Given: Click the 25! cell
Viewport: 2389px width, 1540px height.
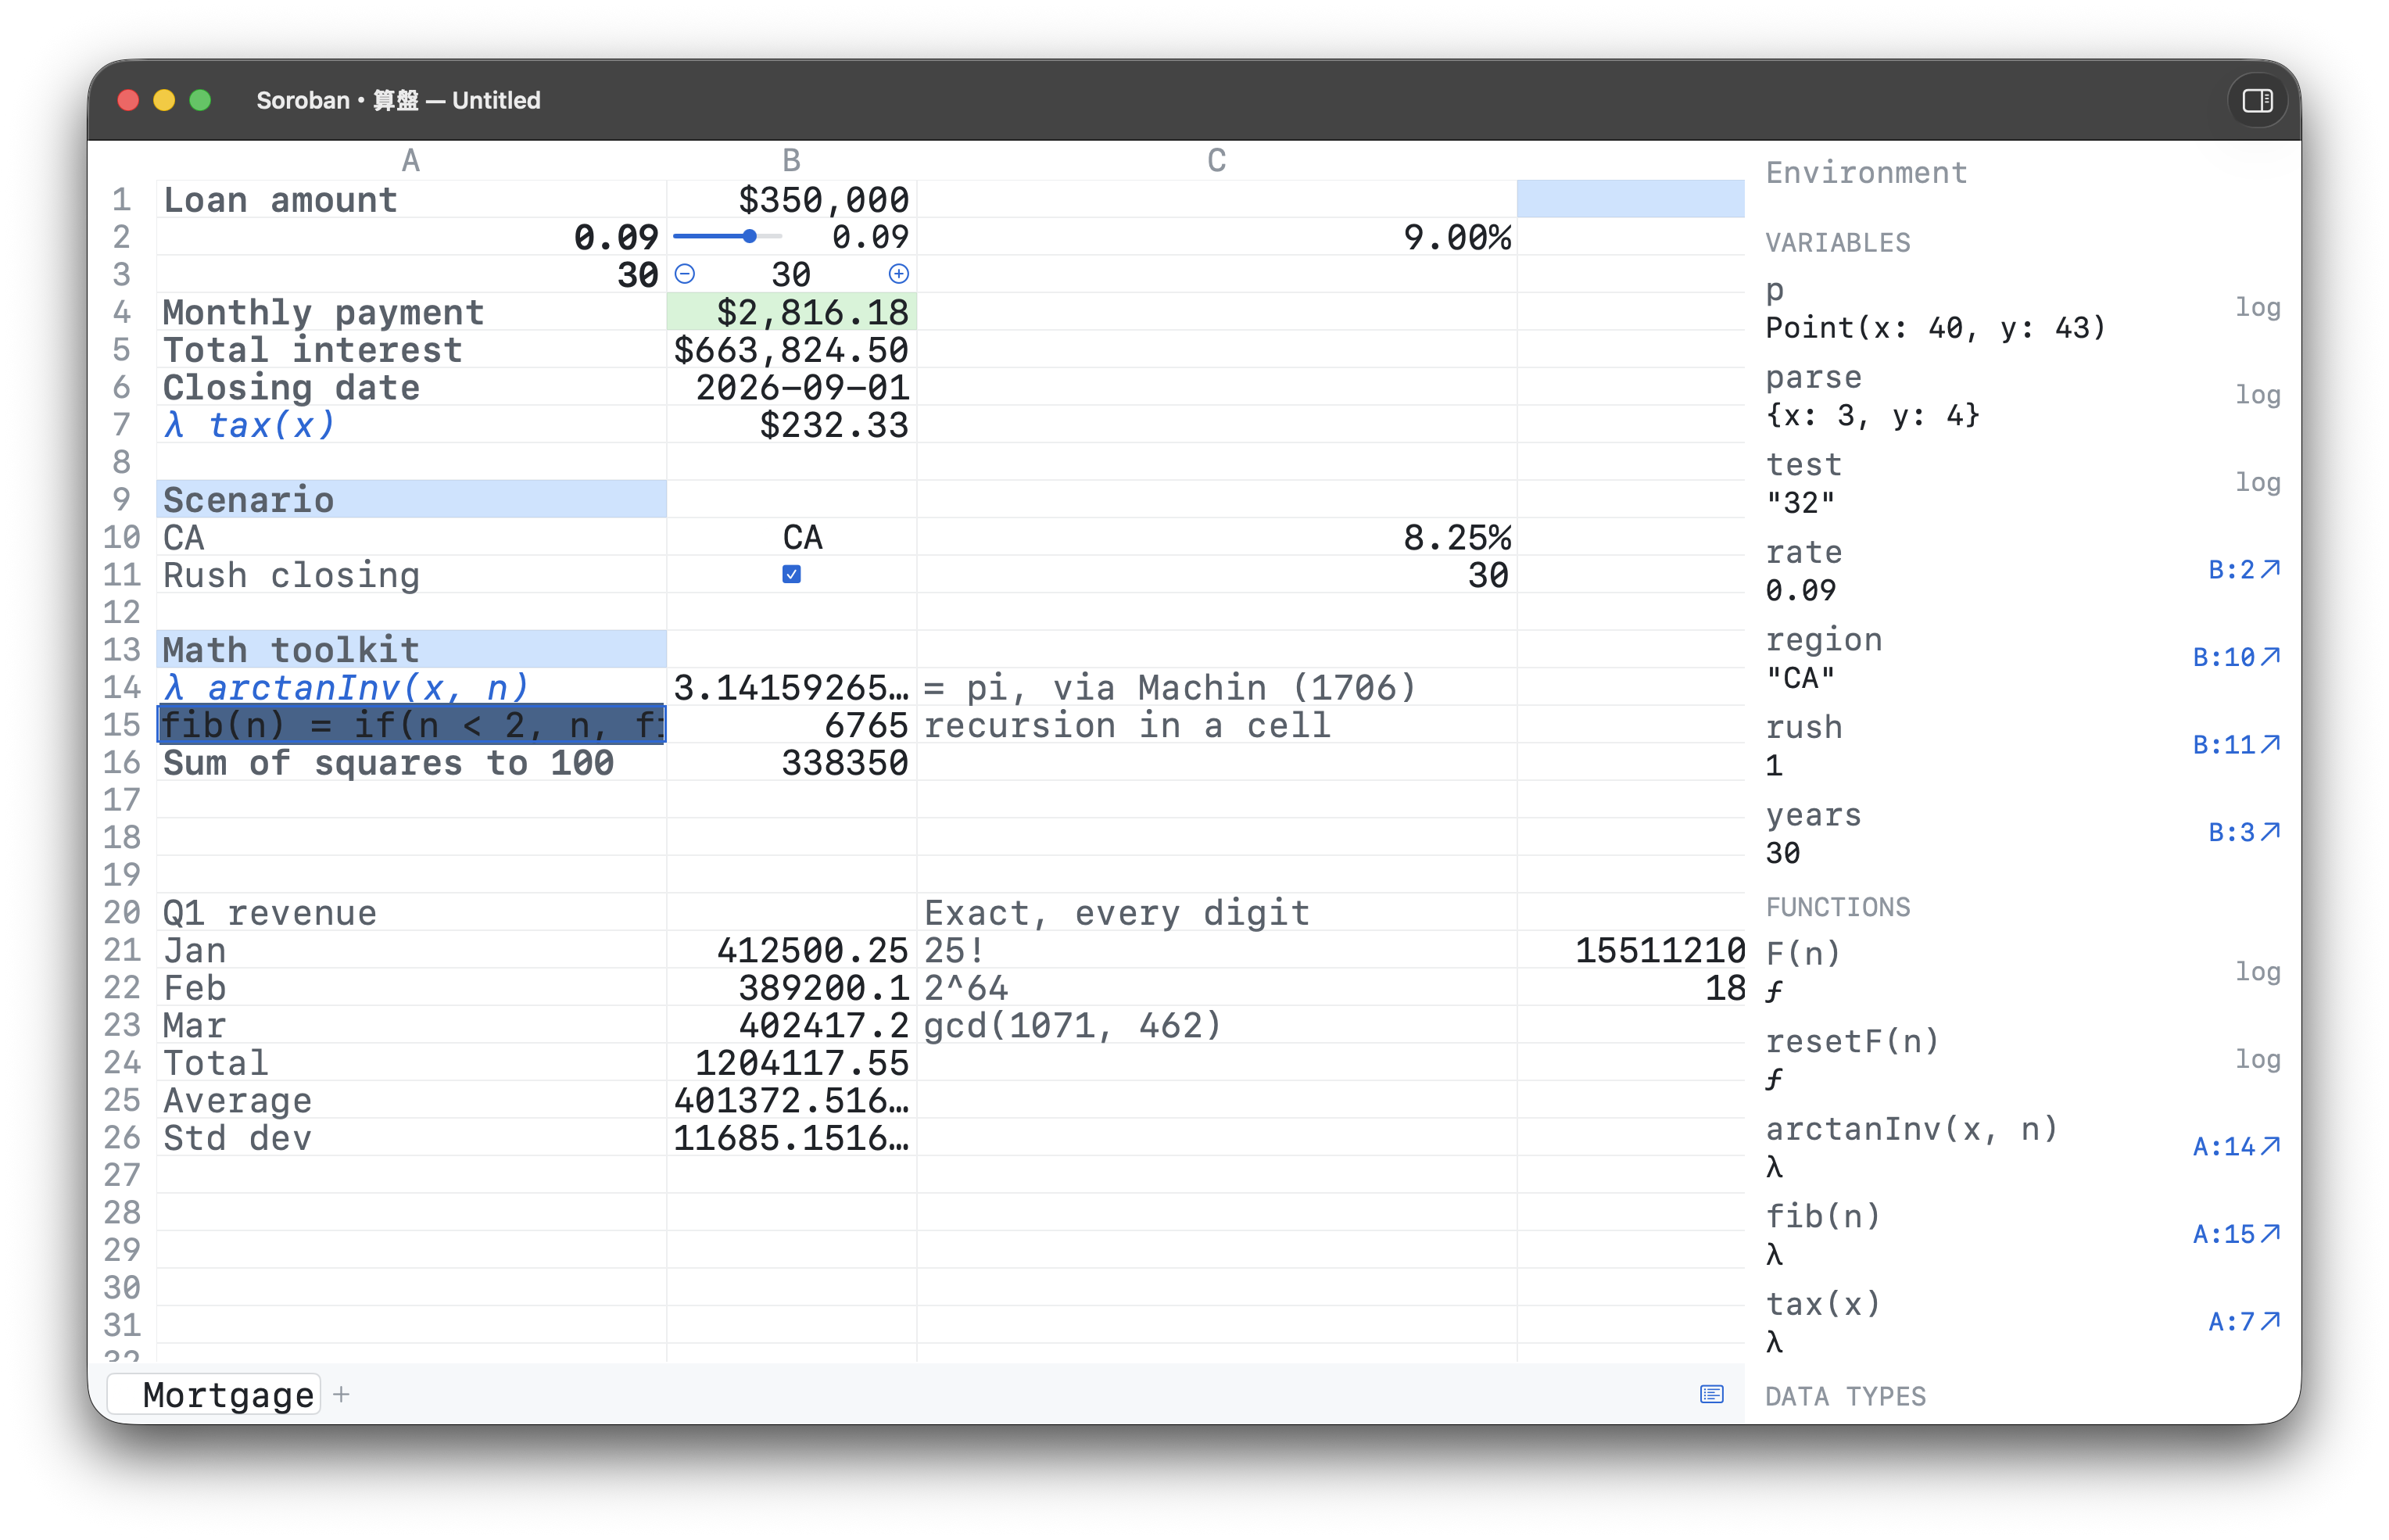Looking at the screenshot, I should tap(1216, 950).
